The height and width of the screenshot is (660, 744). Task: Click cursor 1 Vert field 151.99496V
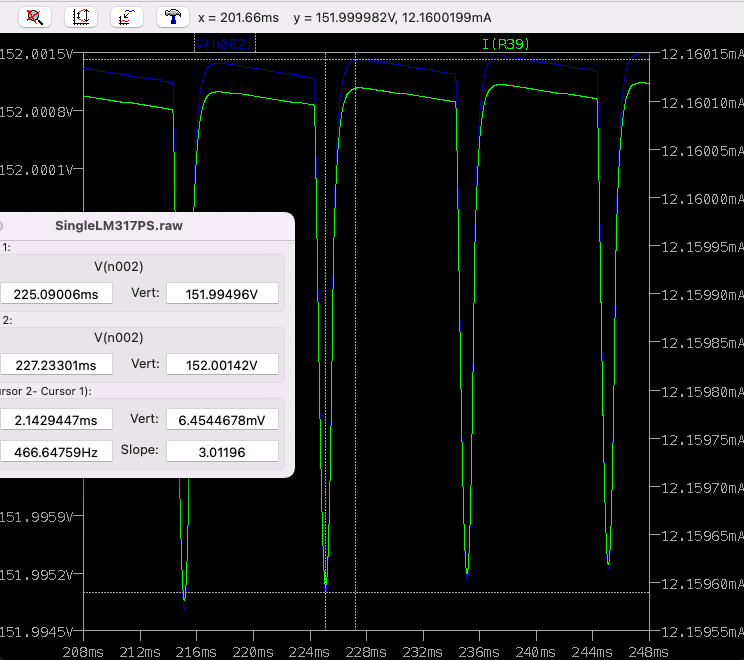pos(222,294)
